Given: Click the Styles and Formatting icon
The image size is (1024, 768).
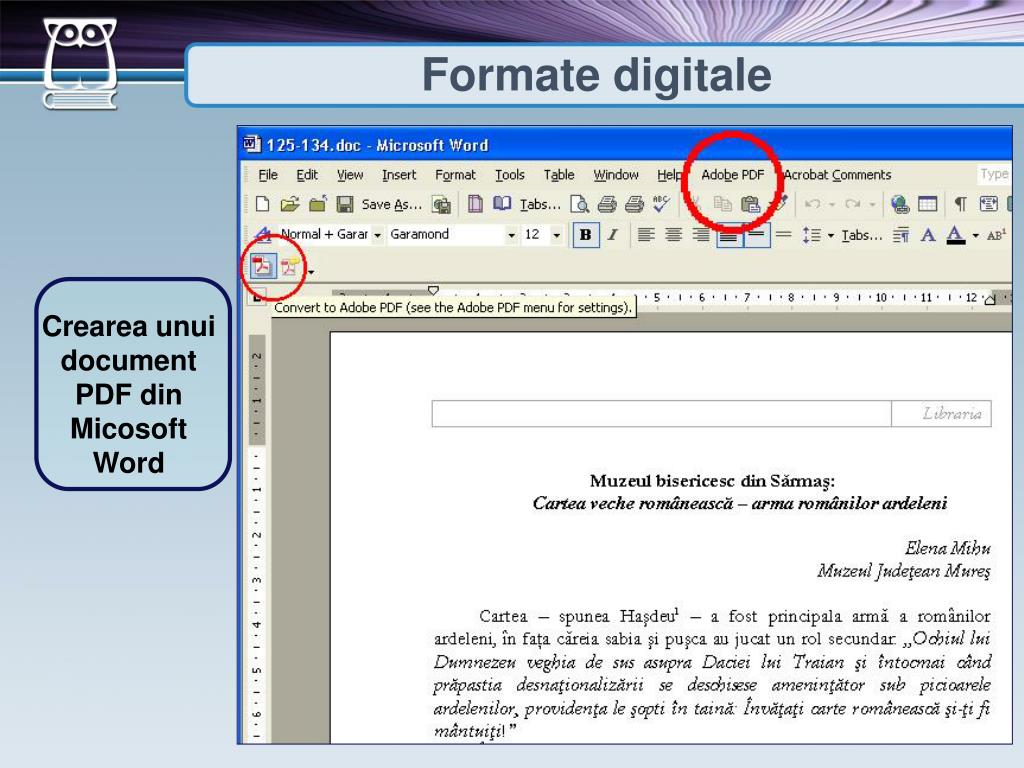Looking at the screenshot, I should click(x=263, y=234).
